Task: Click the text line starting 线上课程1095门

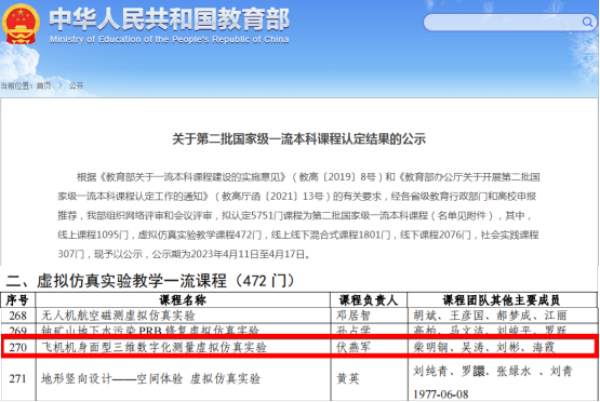Action: click(298, 234)
